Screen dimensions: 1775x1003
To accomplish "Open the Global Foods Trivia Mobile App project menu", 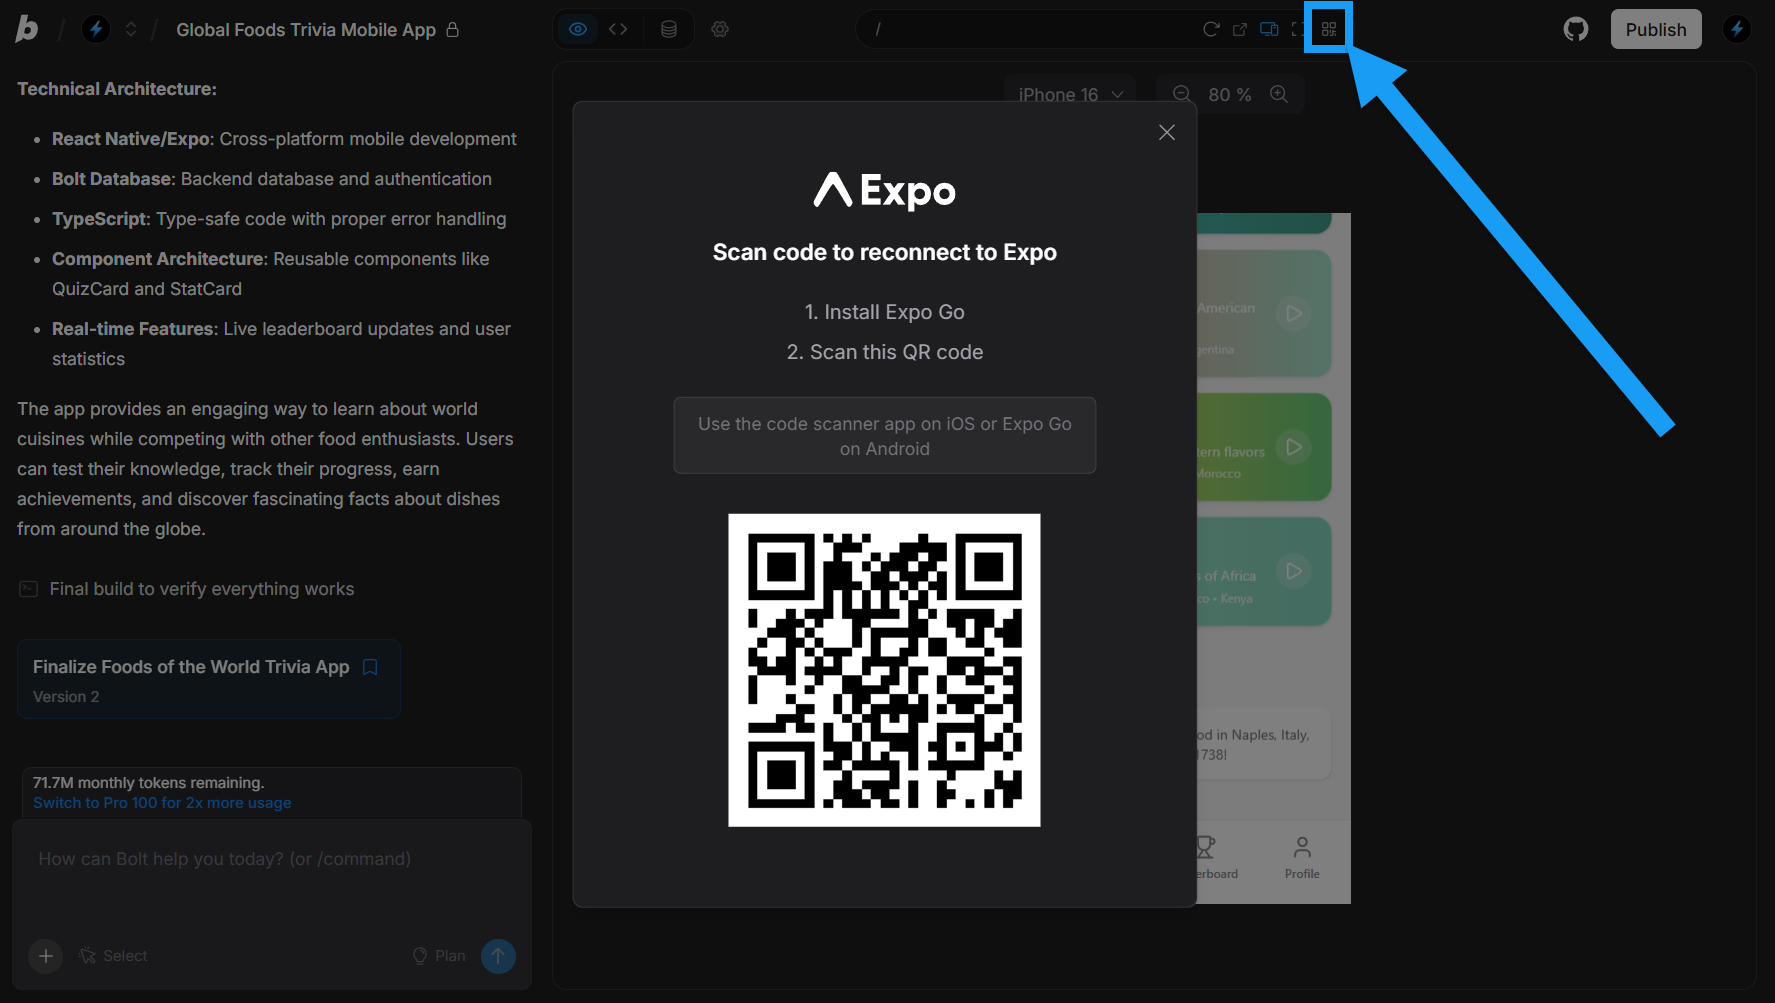I will [x=306, y=30].
